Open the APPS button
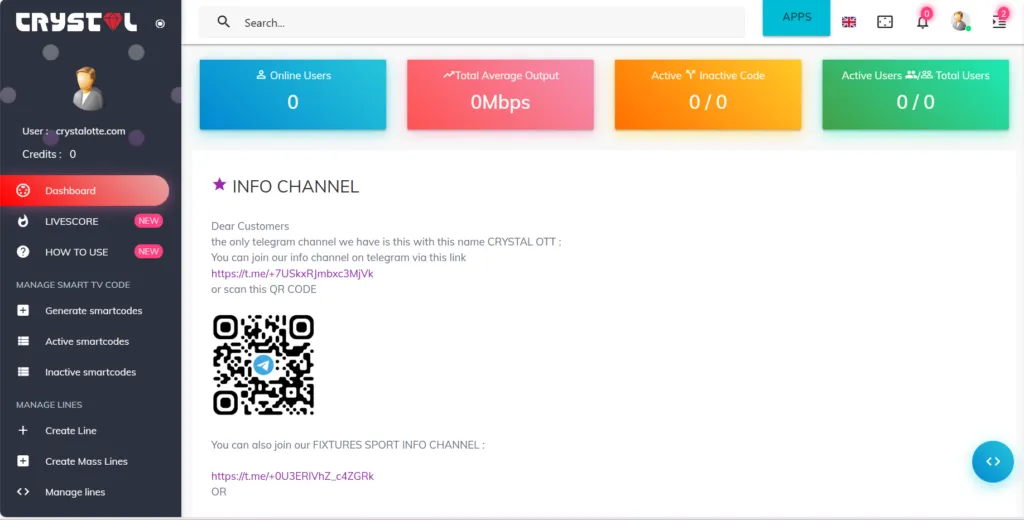This screenshot has width=1024, height=520. coord(796,17)
